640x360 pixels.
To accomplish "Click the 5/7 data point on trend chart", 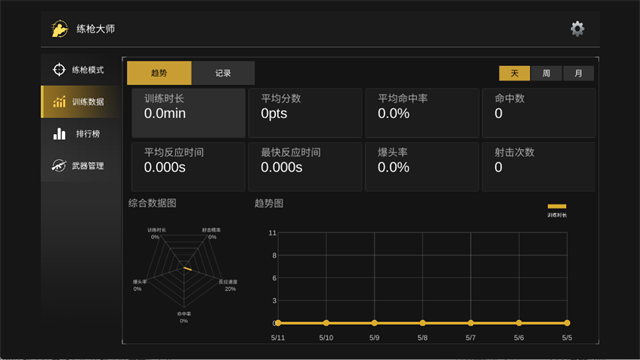I will [471, 323].
